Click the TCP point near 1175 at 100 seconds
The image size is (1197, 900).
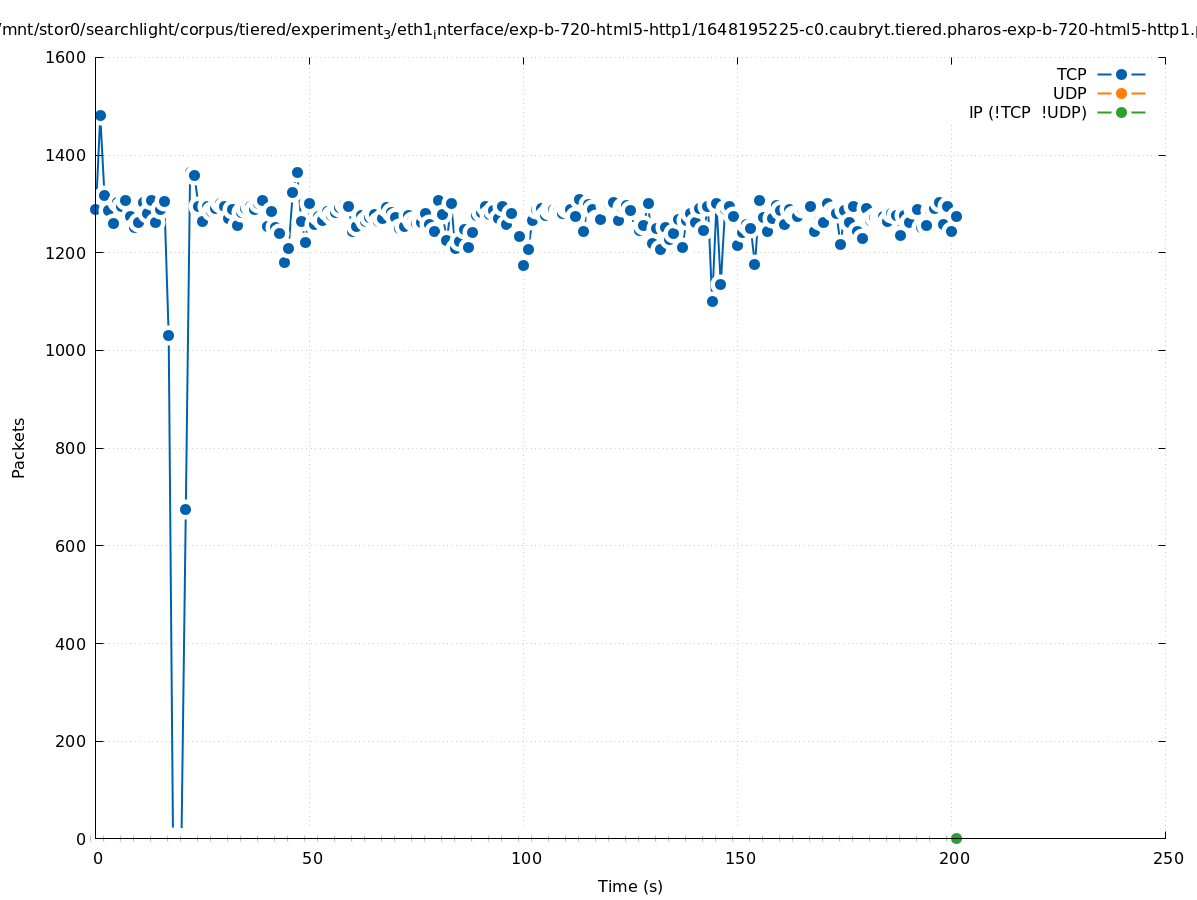click(523, 265)
